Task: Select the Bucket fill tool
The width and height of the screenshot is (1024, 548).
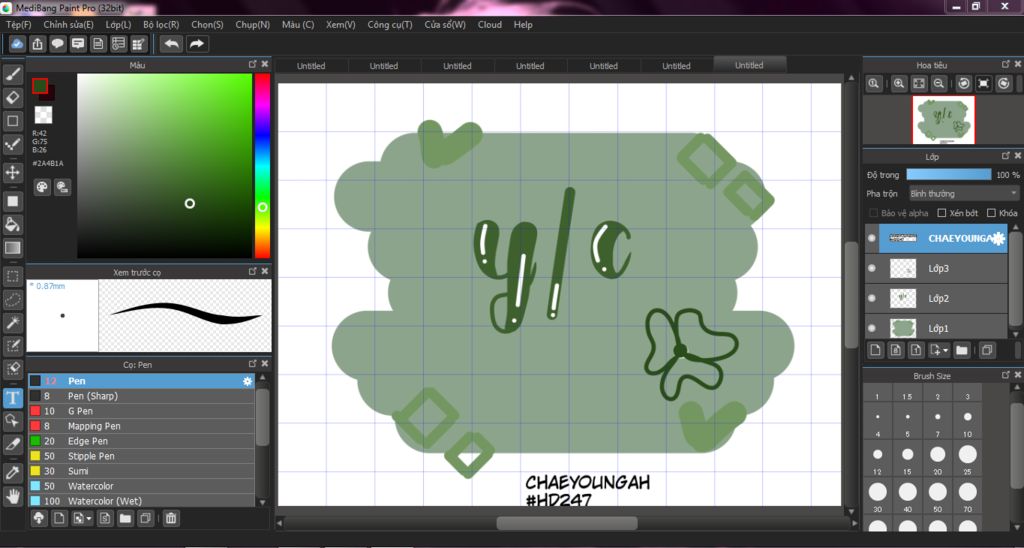Action: (x=12, y=224)
